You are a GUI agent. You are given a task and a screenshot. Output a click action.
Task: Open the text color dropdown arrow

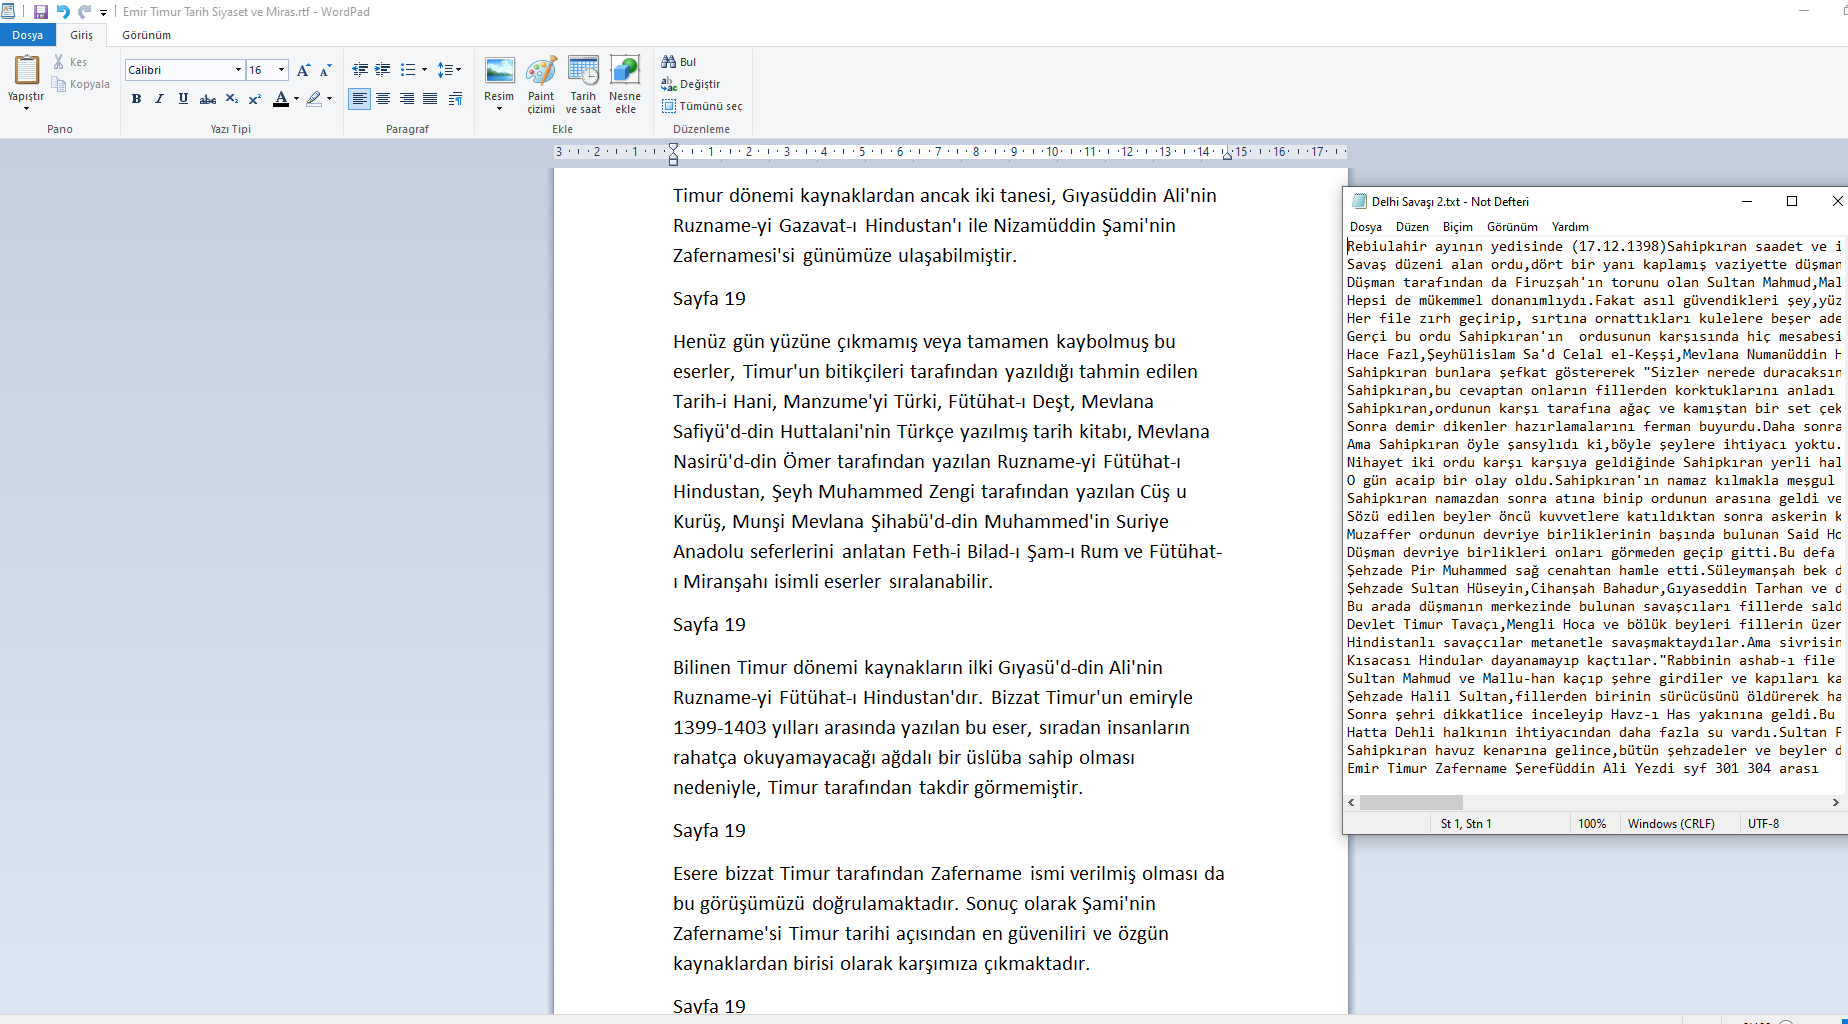click(296, 99)
